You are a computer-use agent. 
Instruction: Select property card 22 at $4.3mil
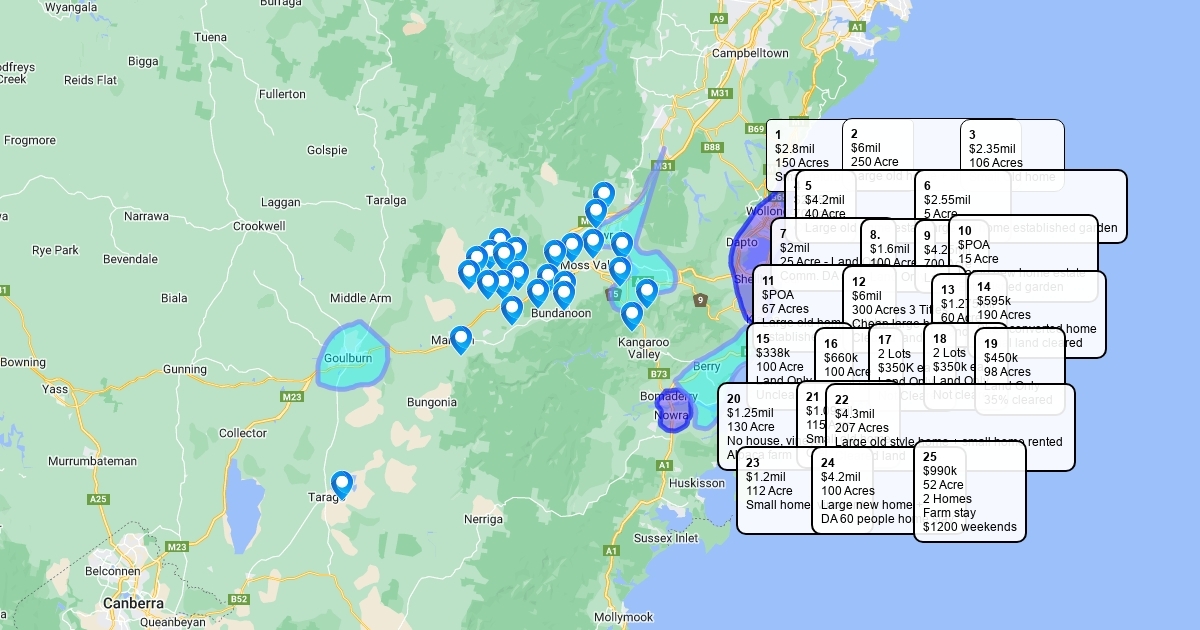(949, 426)
